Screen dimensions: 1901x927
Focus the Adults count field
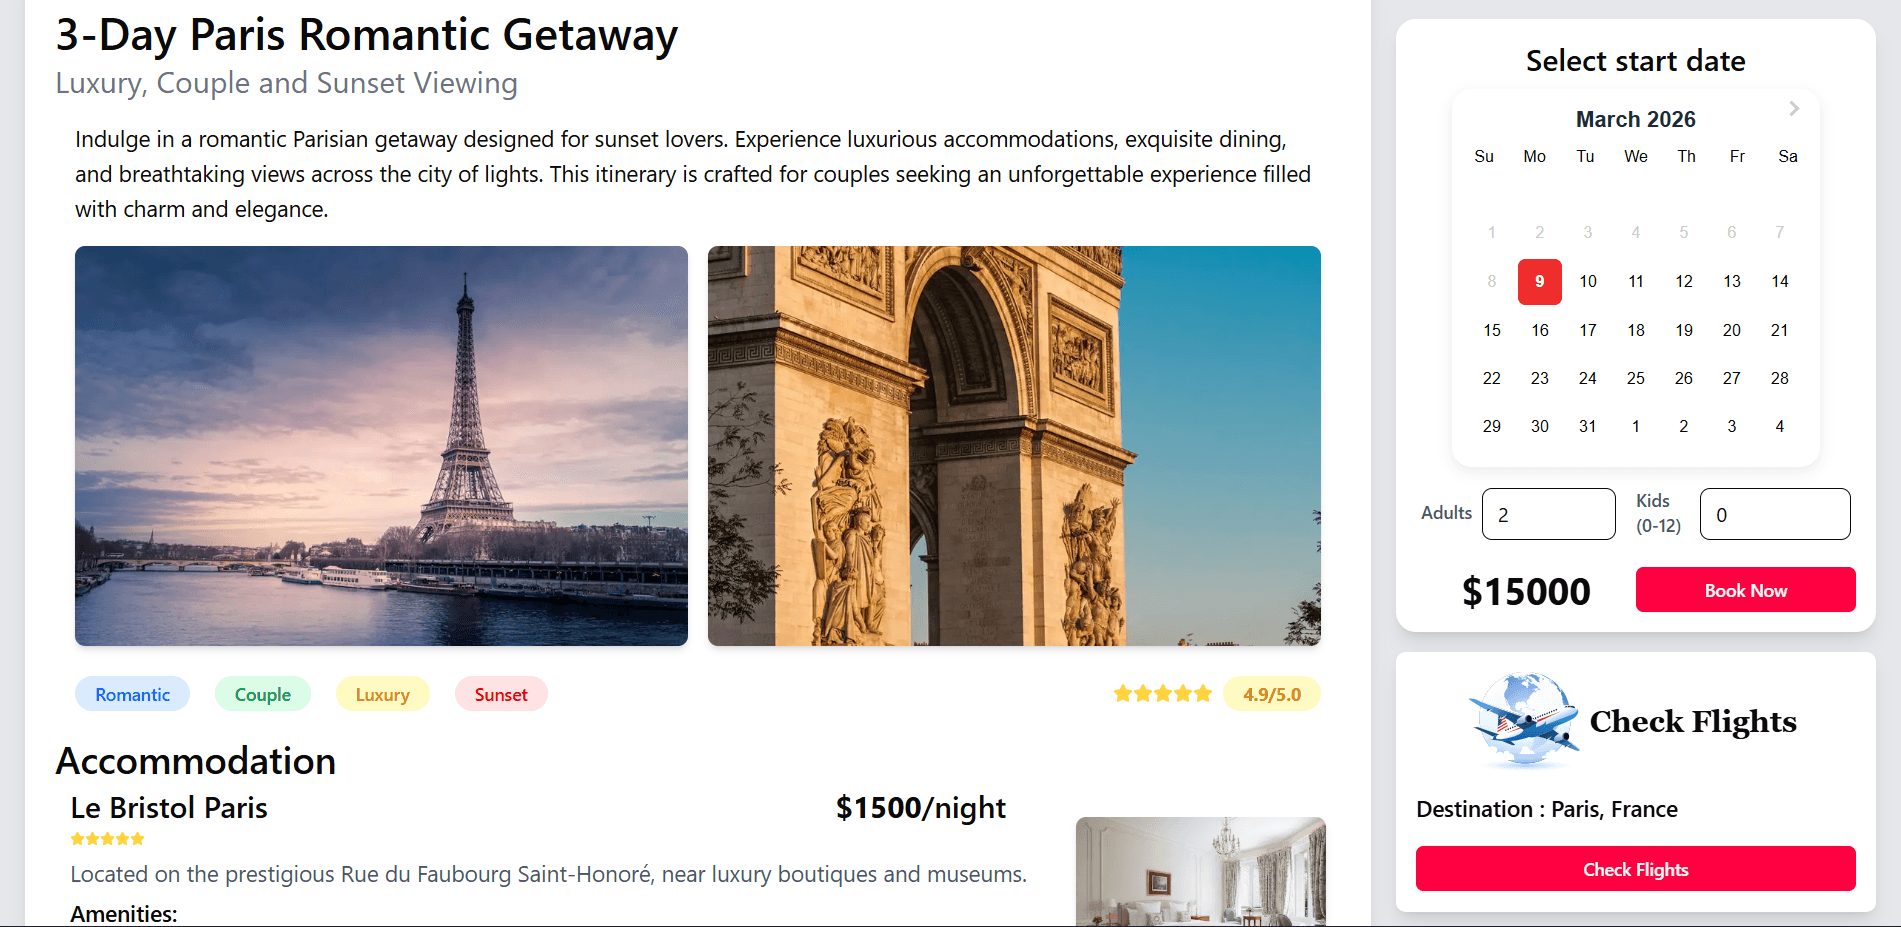tap(1548, 514)
